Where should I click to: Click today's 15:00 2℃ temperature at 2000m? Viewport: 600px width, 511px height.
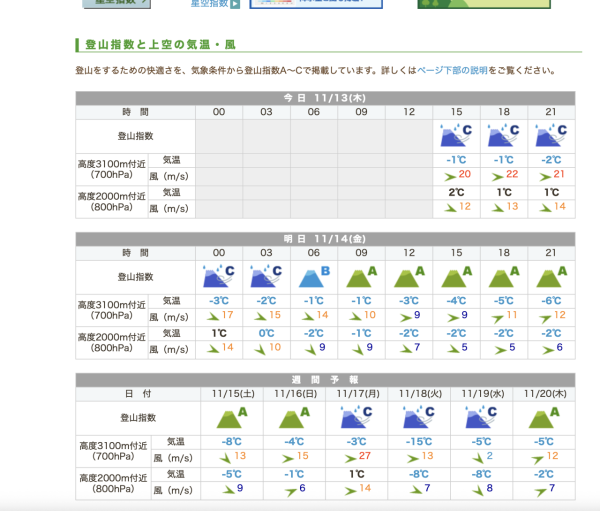(456, 192)
